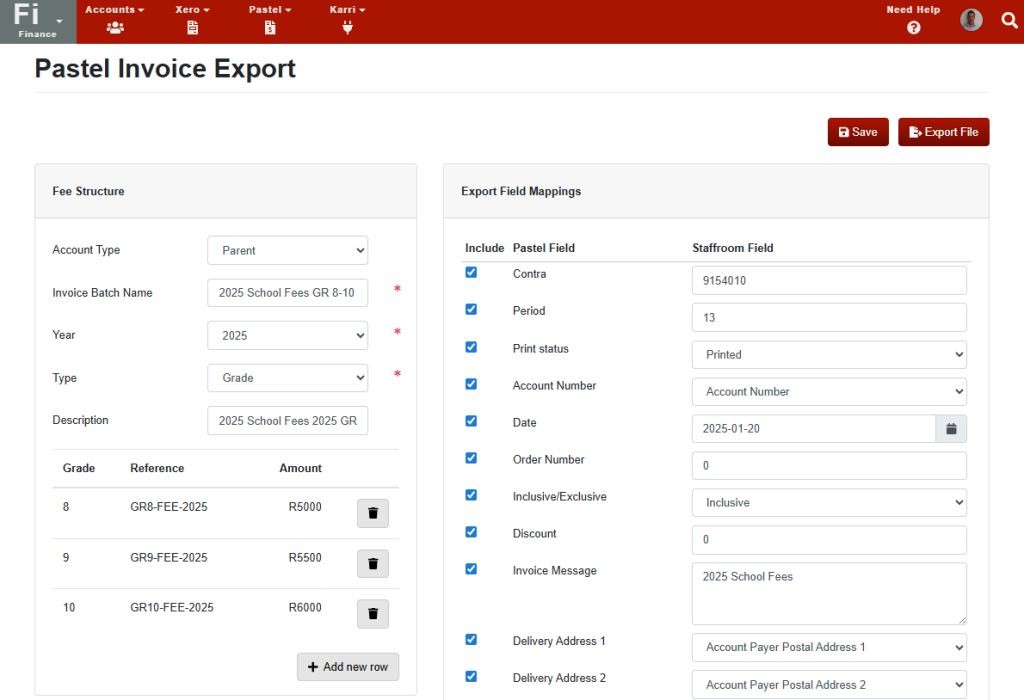This screenshot has height=700, width=1024.
Task: Toggle the Delivery Address 2 include checkbox
Action: pos(471,676)
